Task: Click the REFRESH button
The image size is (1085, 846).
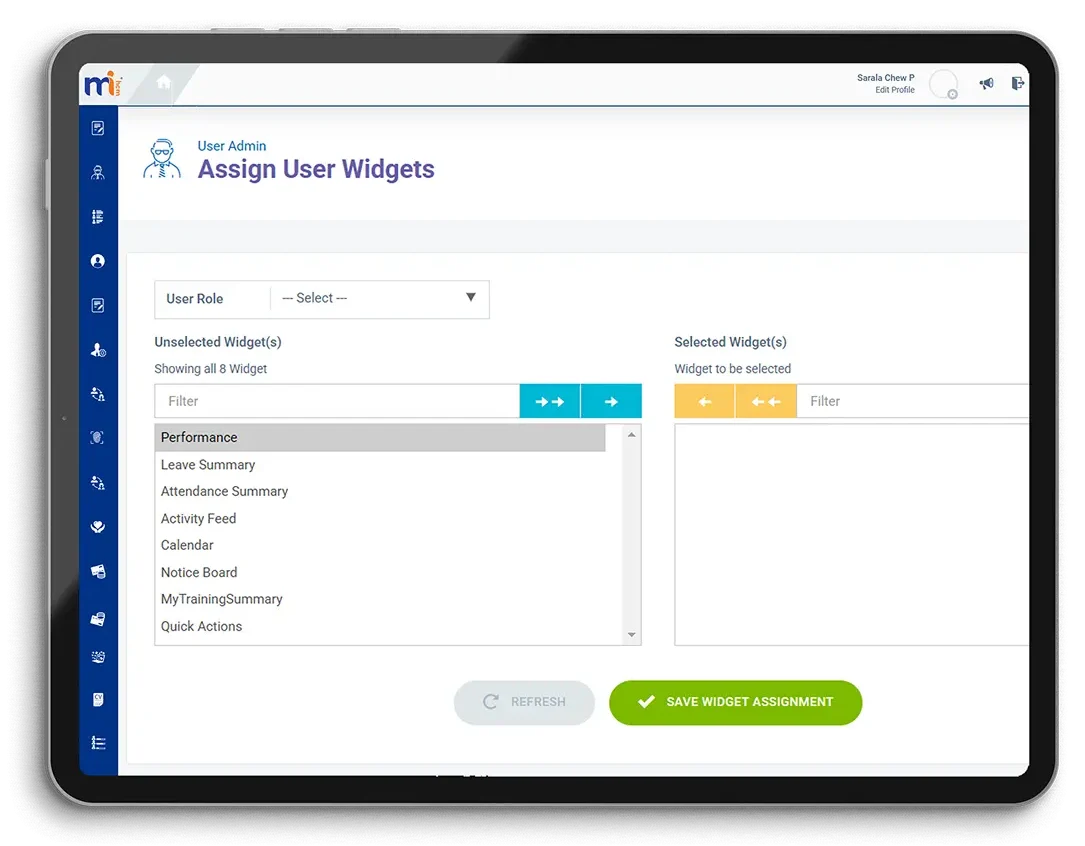Action: tap(524, 702)
